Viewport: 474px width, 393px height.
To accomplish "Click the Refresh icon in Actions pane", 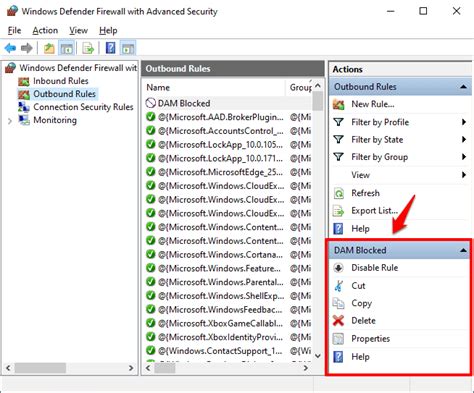I will (x=339, y=193).
